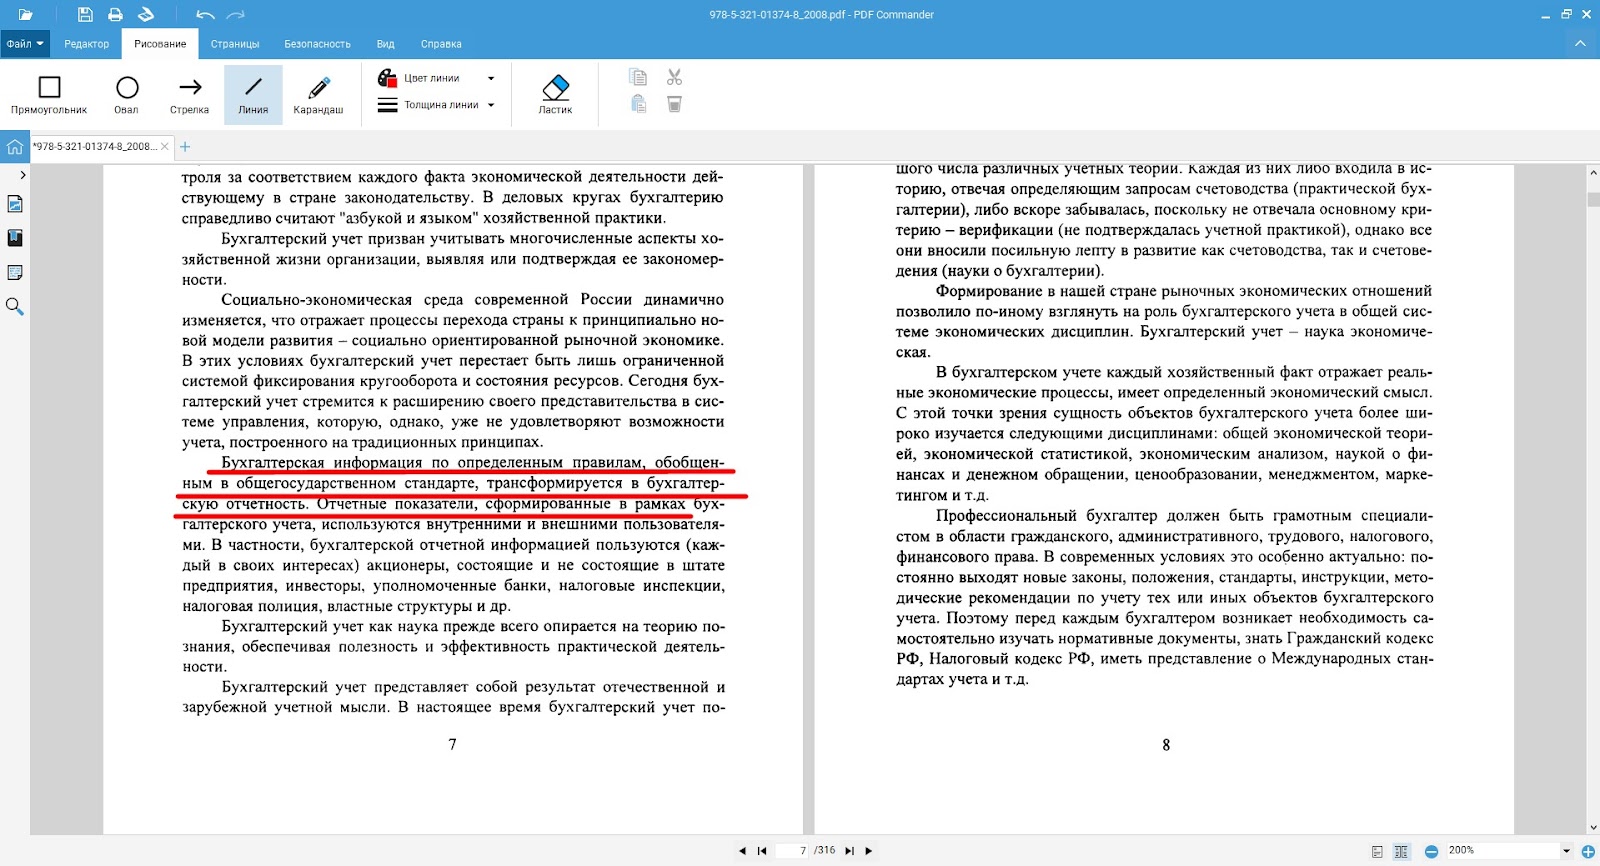Click the /316 total pages text
Image resolution: width=1600 pixels, height=866 pixels.
[x=825, y=851]
